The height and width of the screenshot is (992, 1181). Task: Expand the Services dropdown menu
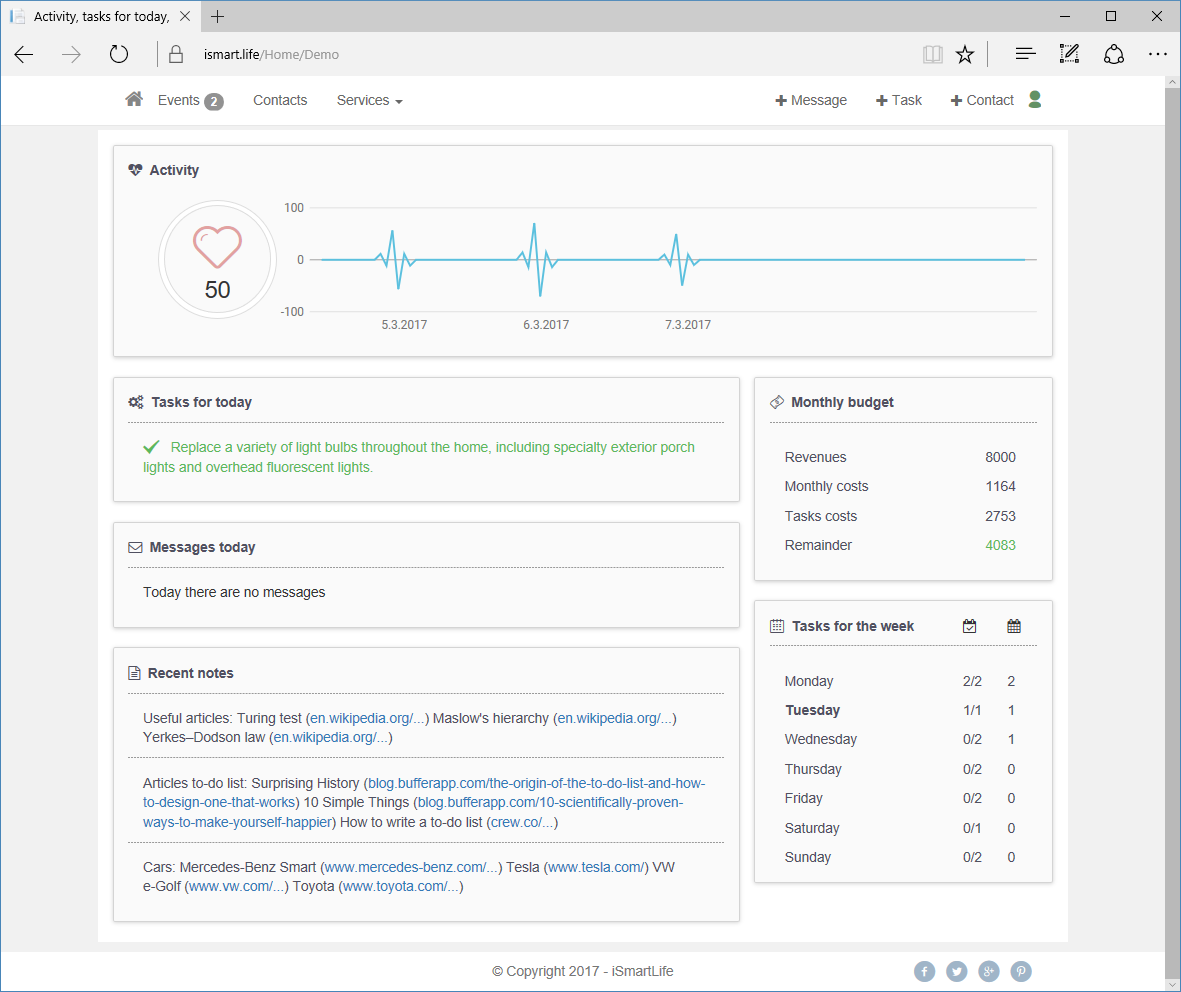pyautogui.click(x=370, y=100)
